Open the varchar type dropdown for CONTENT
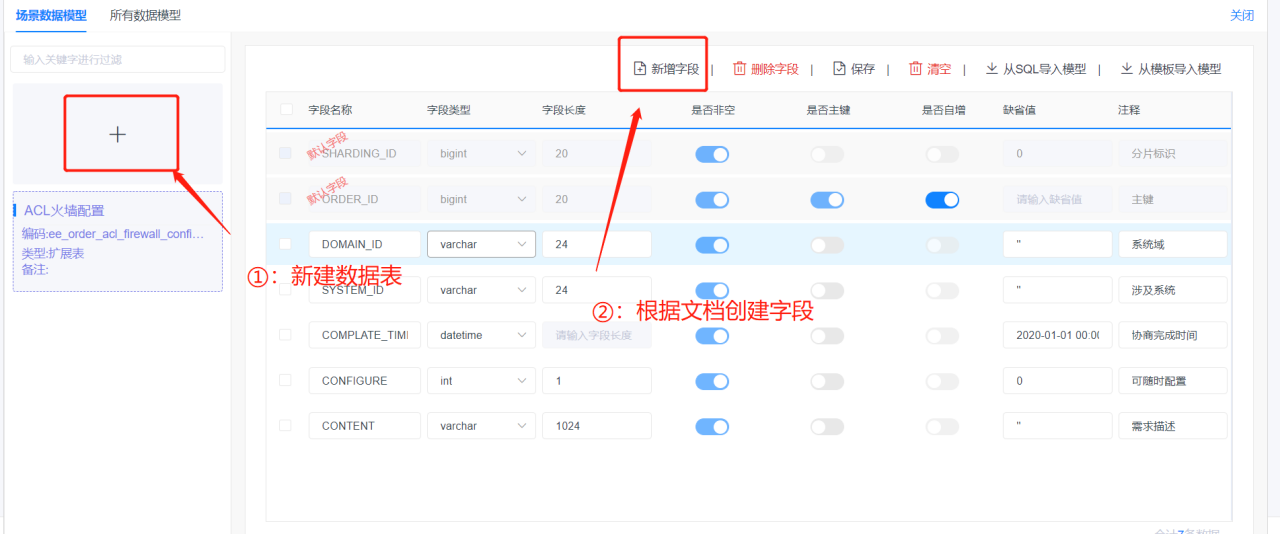 tap(481, 425)
